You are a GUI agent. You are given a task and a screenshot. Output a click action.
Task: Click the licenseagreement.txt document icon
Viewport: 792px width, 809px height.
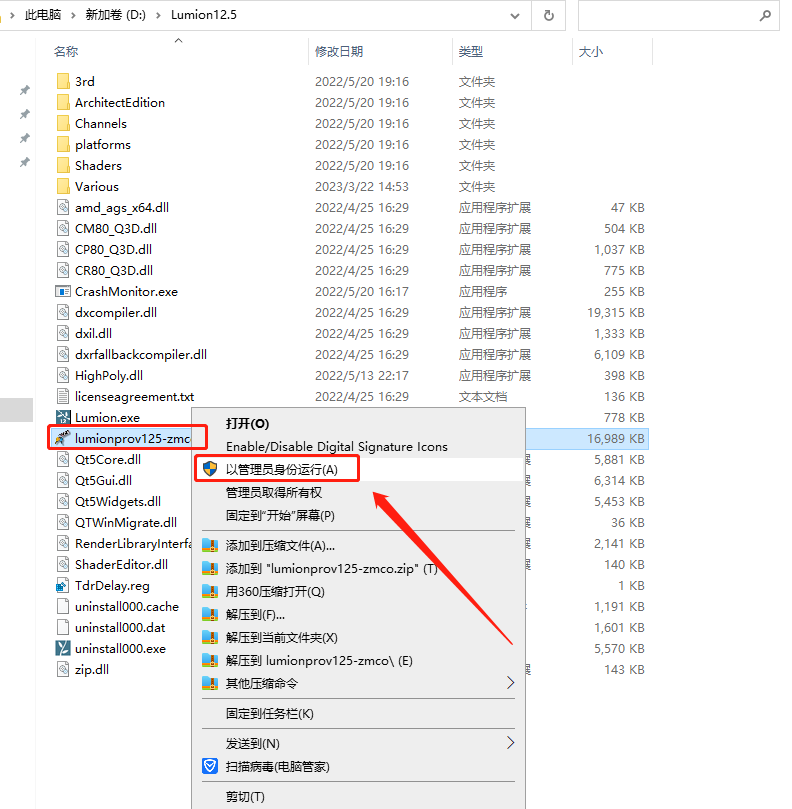[63, 396]
